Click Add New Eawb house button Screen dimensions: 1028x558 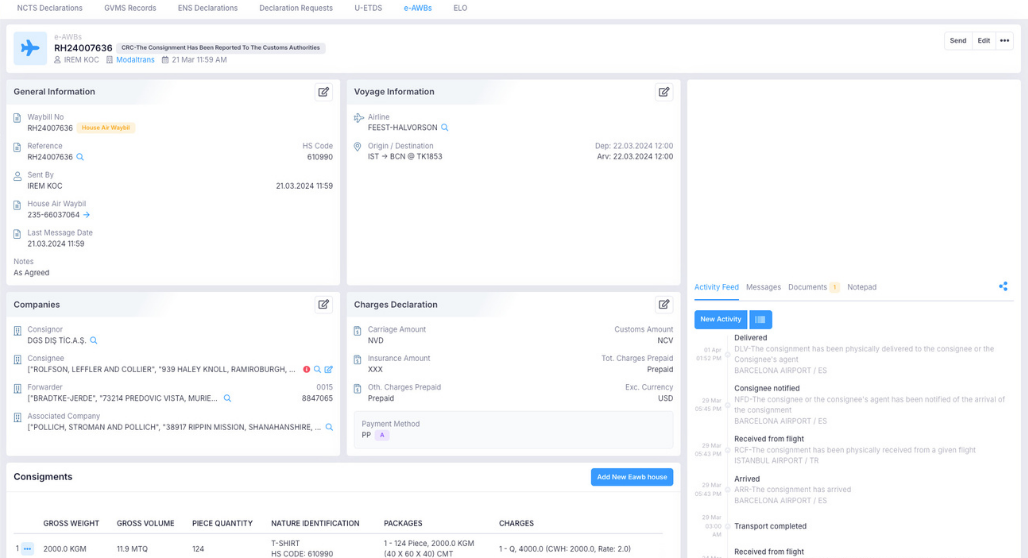632,477
